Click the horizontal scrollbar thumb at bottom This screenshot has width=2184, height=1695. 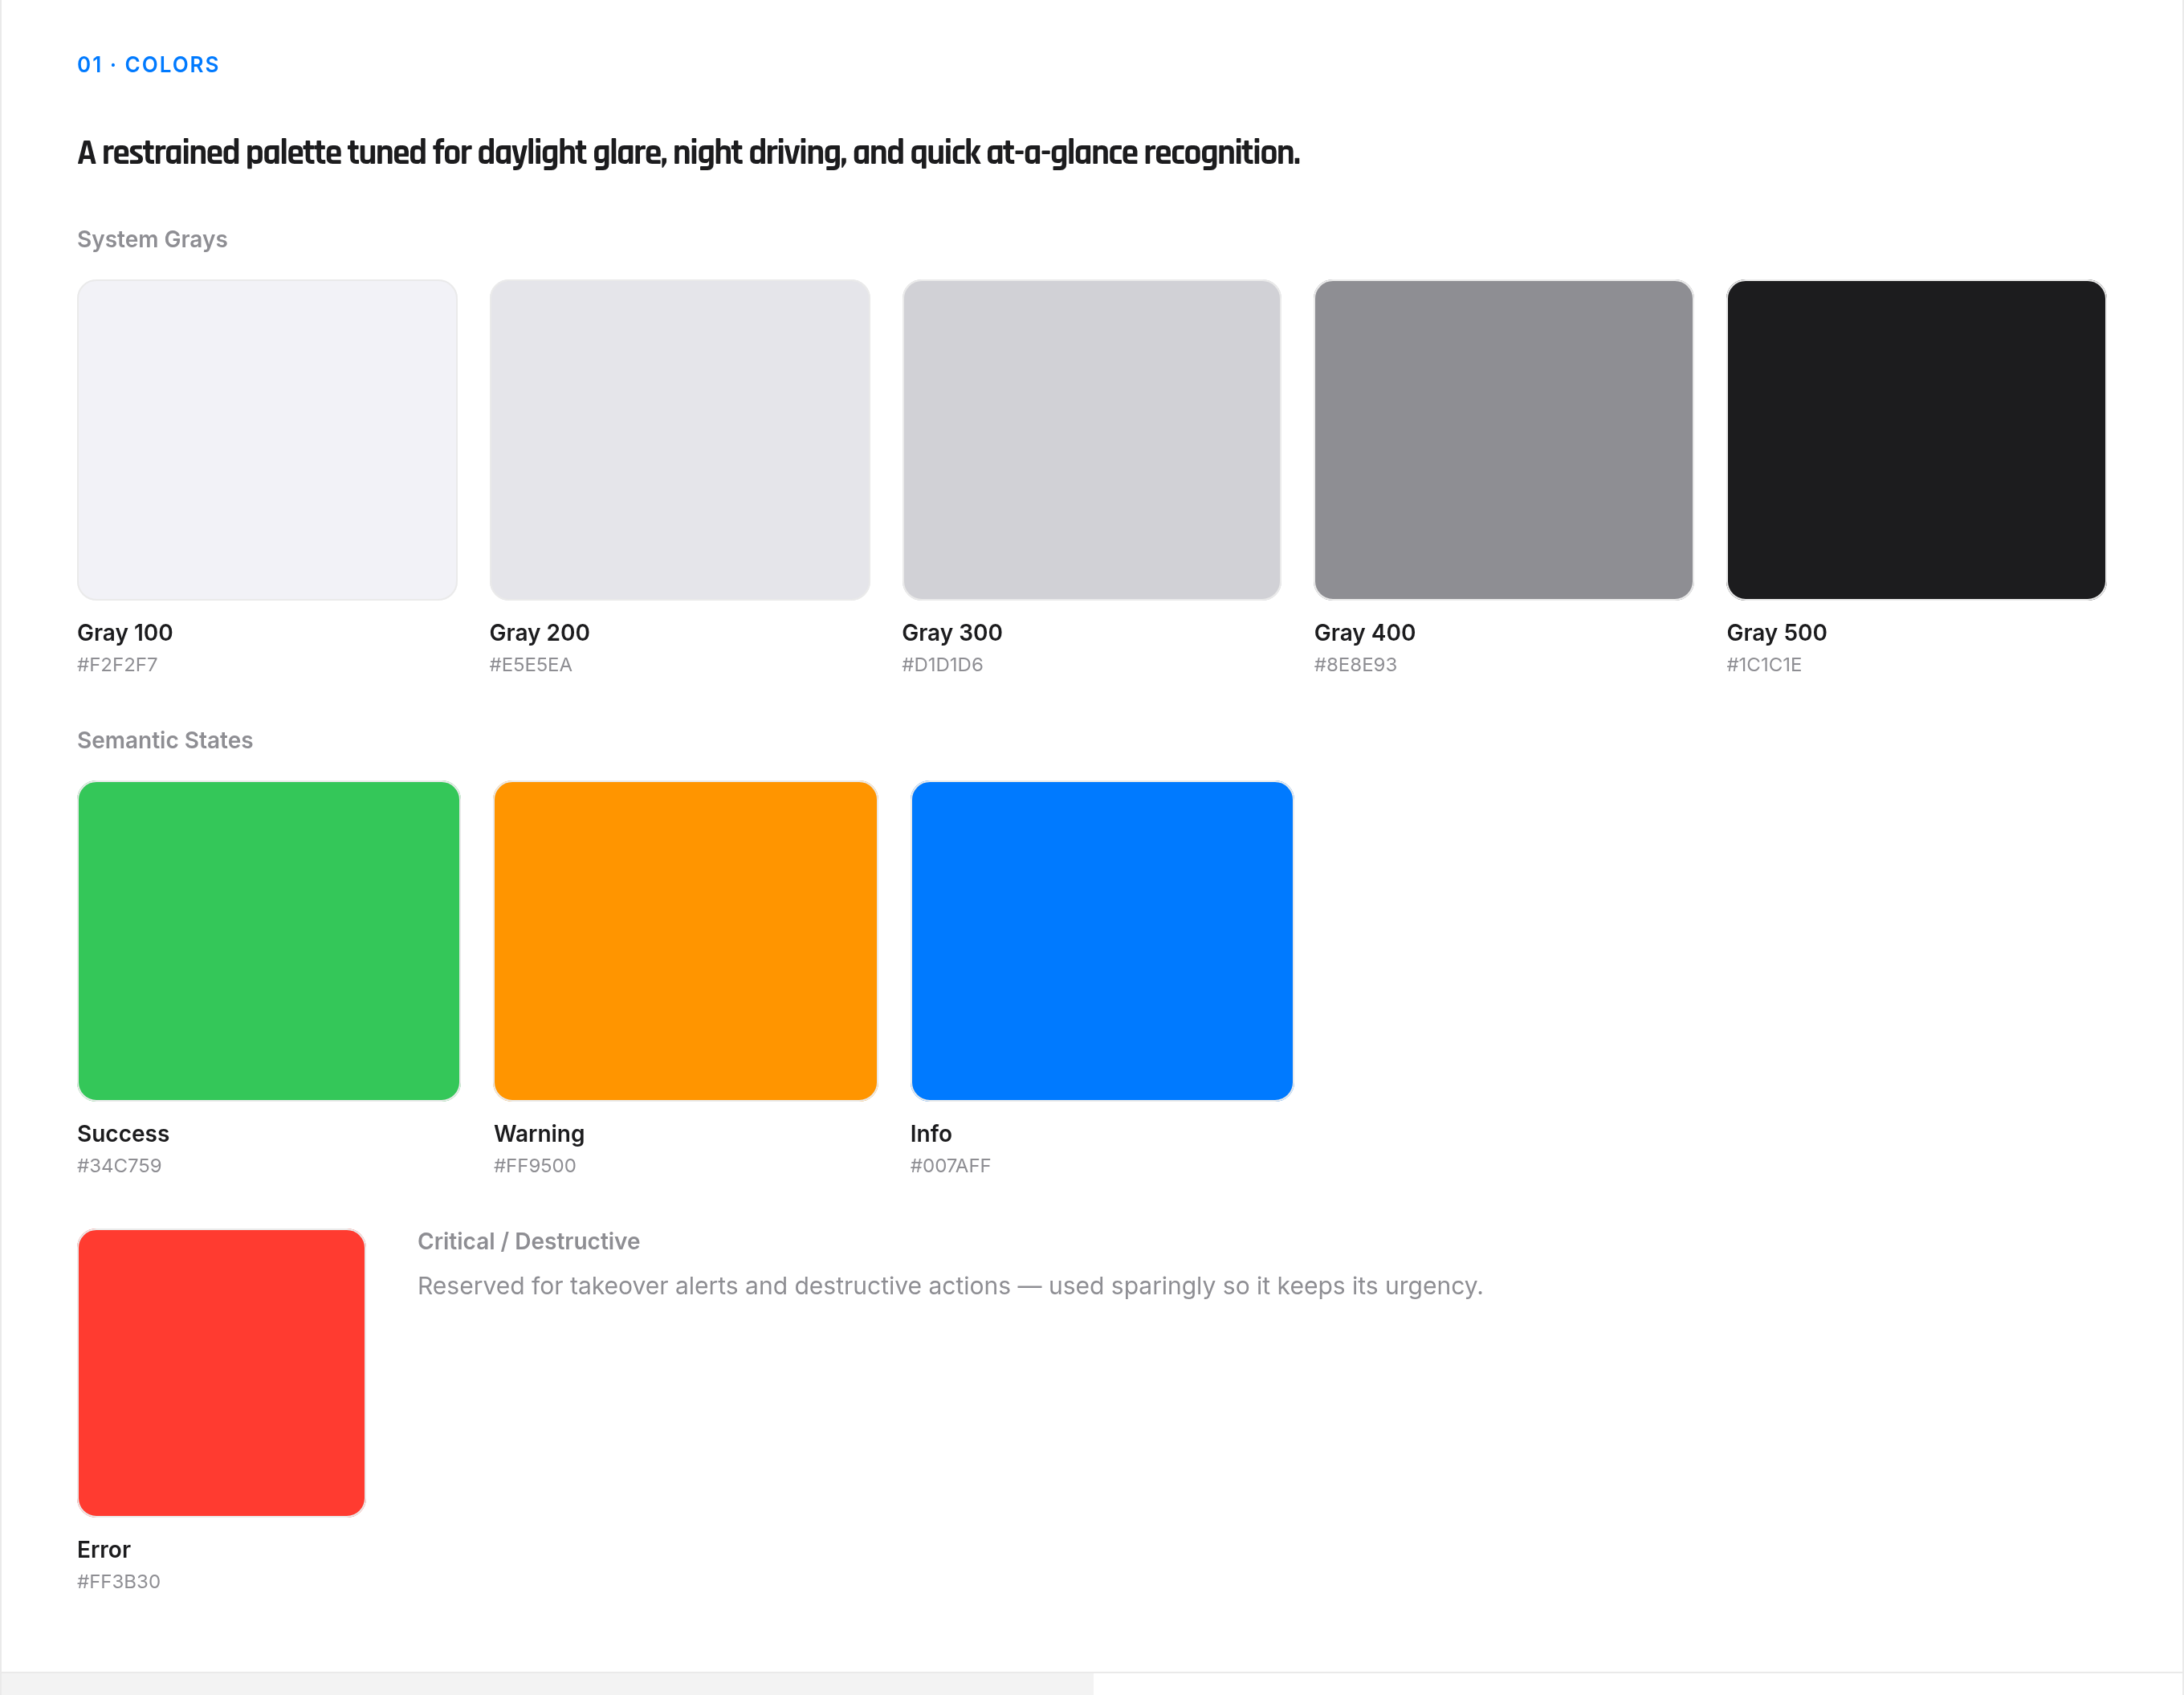pos(547,1684)
